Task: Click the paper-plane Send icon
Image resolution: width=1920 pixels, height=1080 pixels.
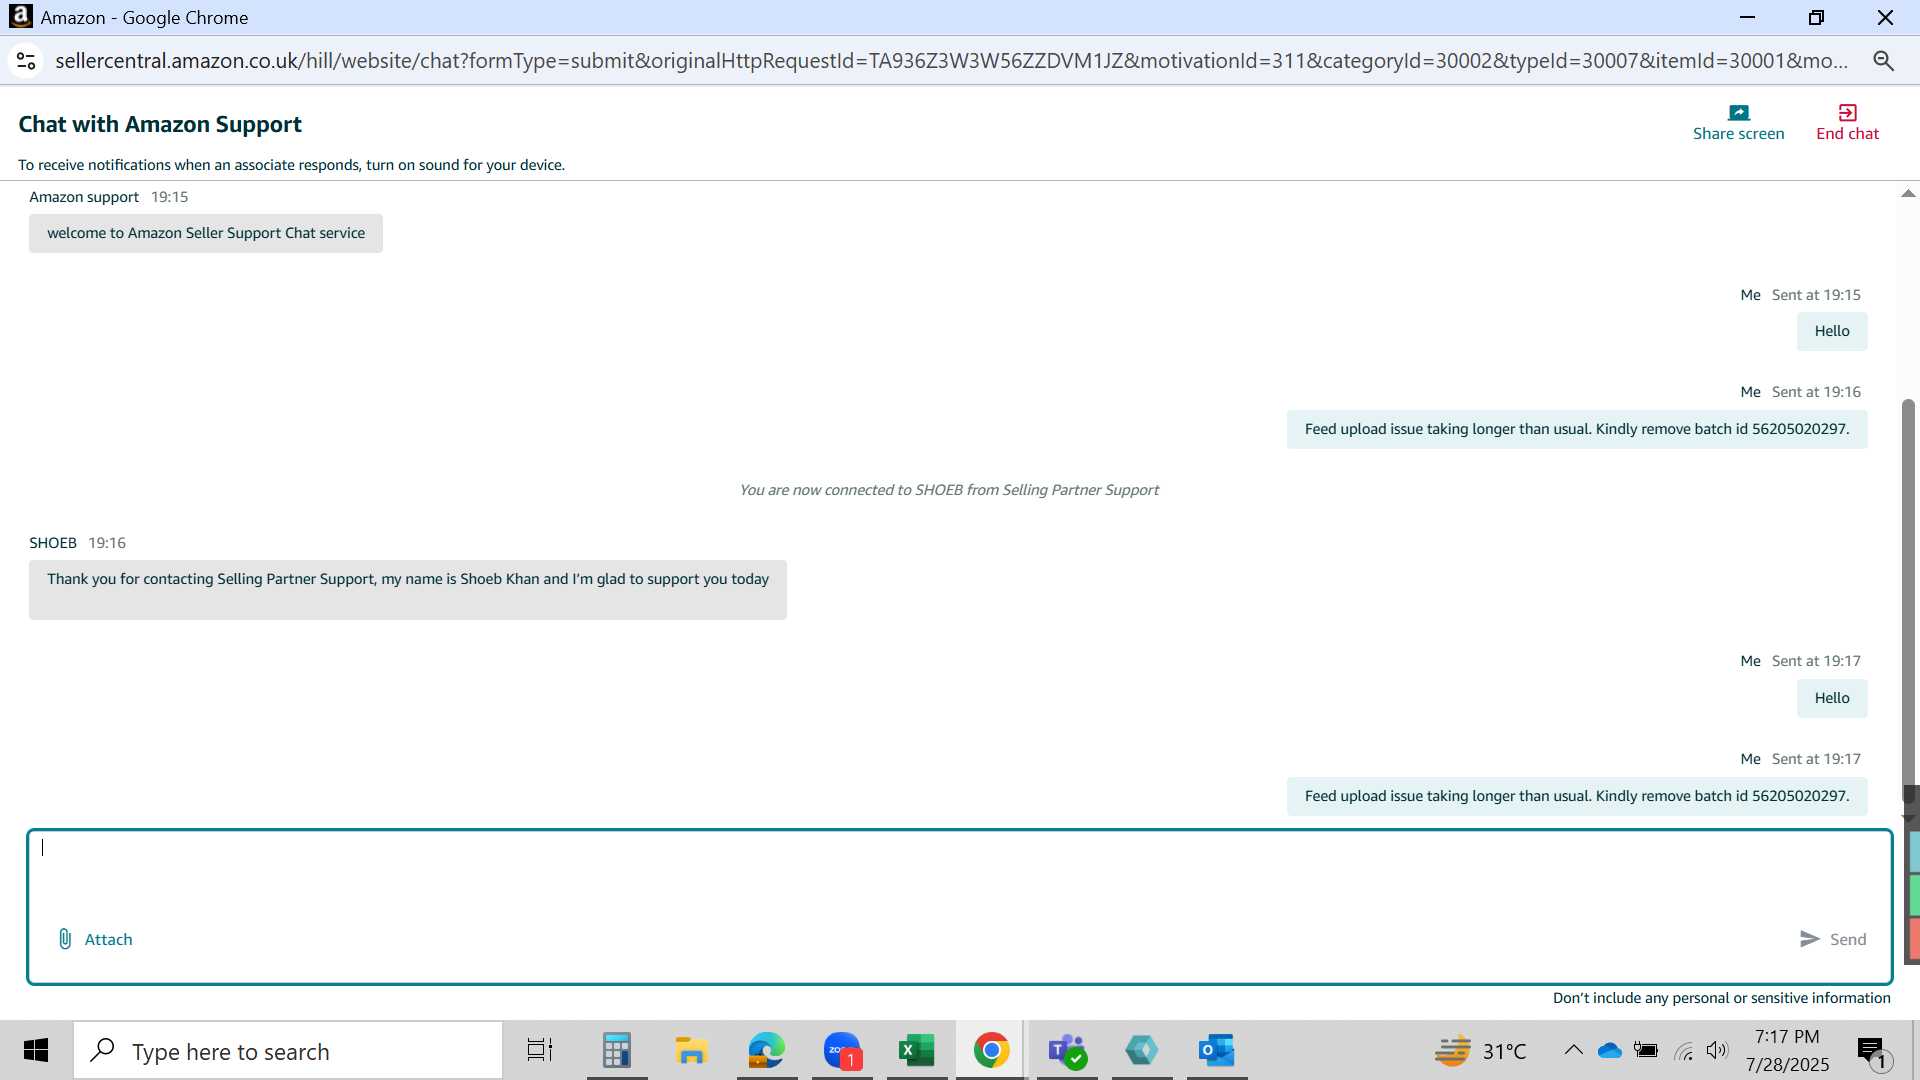Action: (x=1809, y=939)
